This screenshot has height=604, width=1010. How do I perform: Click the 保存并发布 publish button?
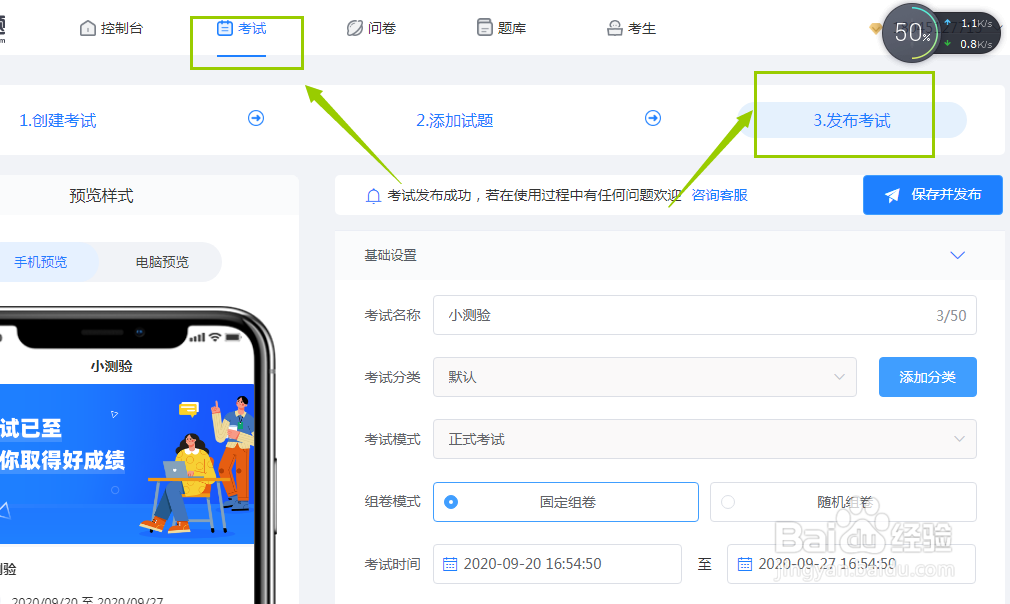(x=932, y=194)
